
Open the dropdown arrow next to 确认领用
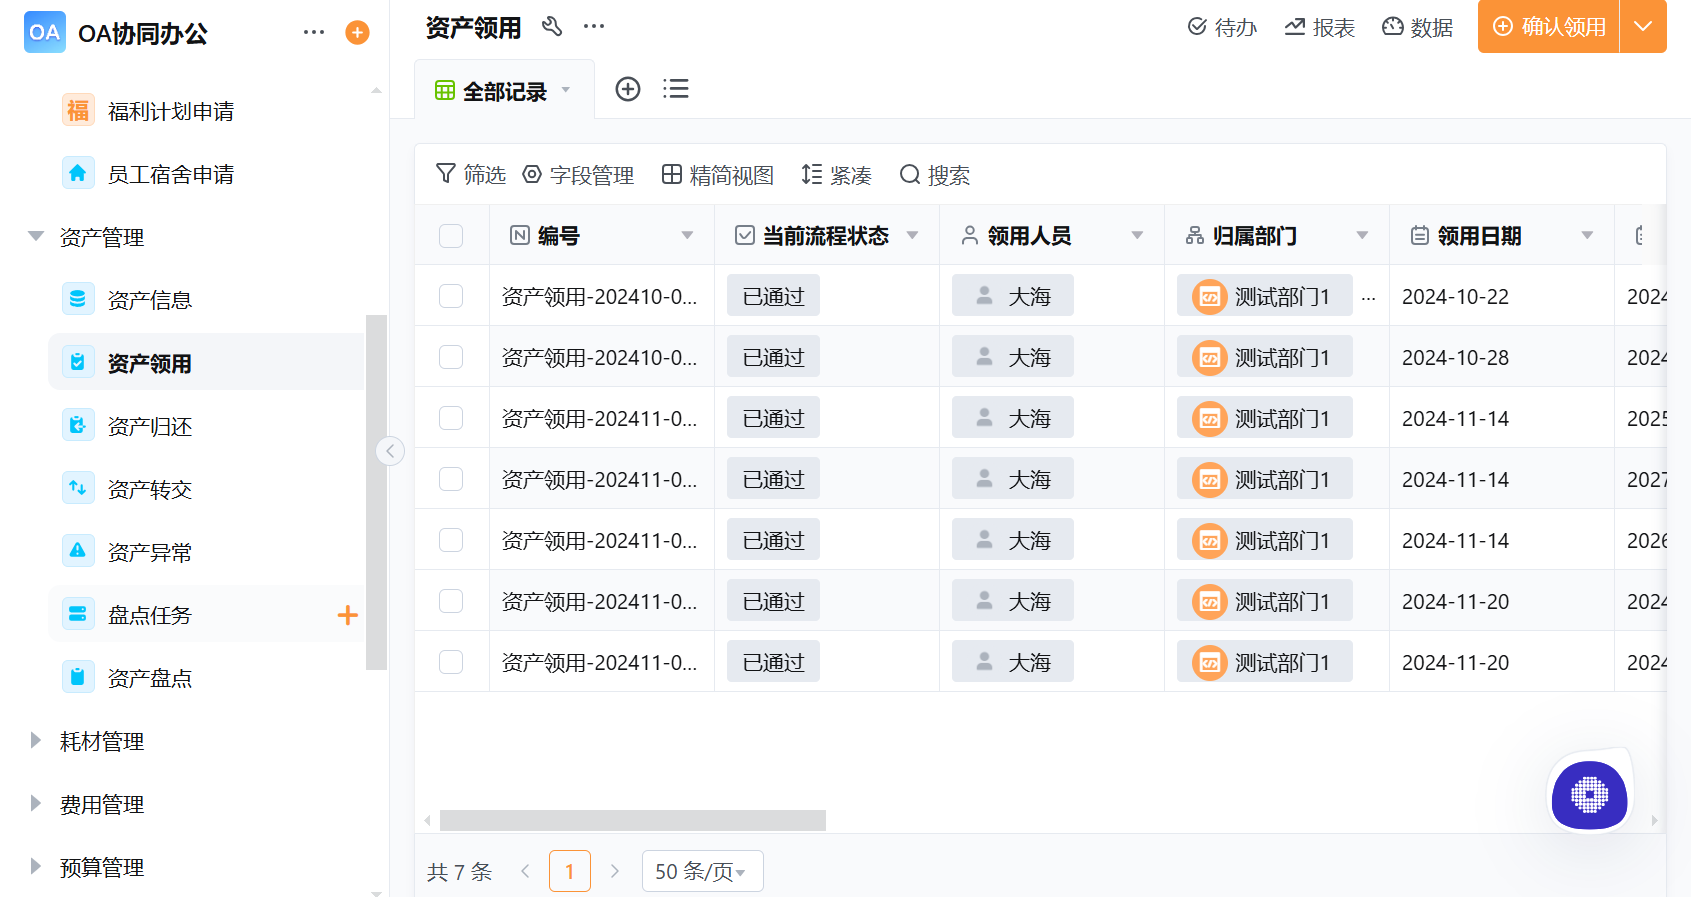pos(1643,27)
